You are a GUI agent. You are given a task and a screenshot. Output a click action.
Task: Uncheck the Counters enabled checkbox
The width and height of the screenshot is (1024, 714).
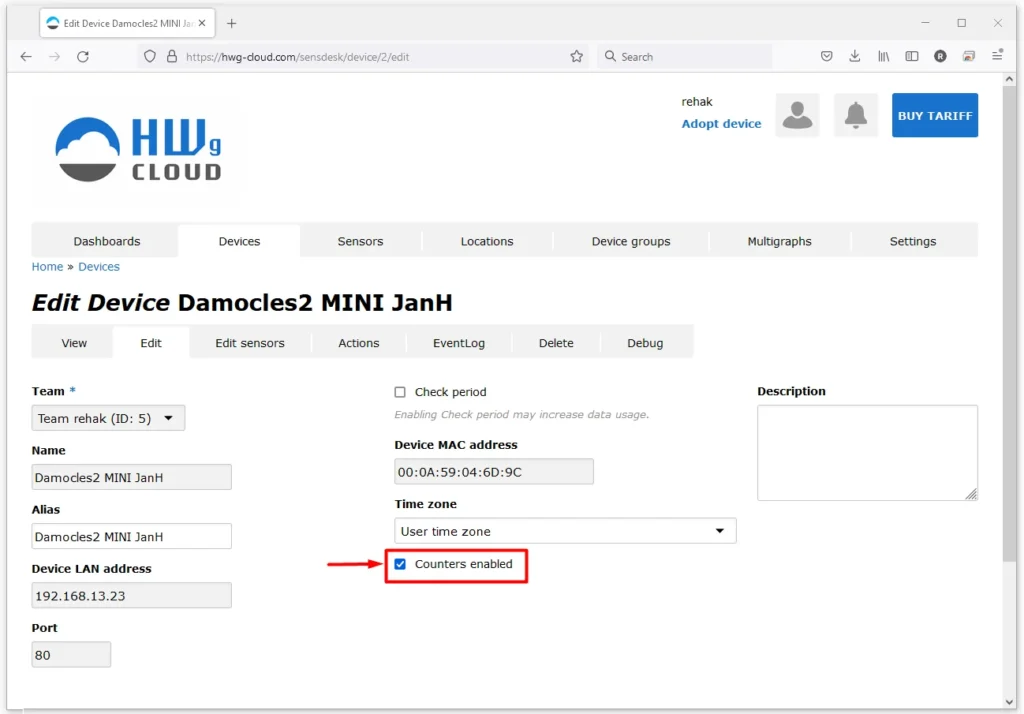tap(400, 564)
